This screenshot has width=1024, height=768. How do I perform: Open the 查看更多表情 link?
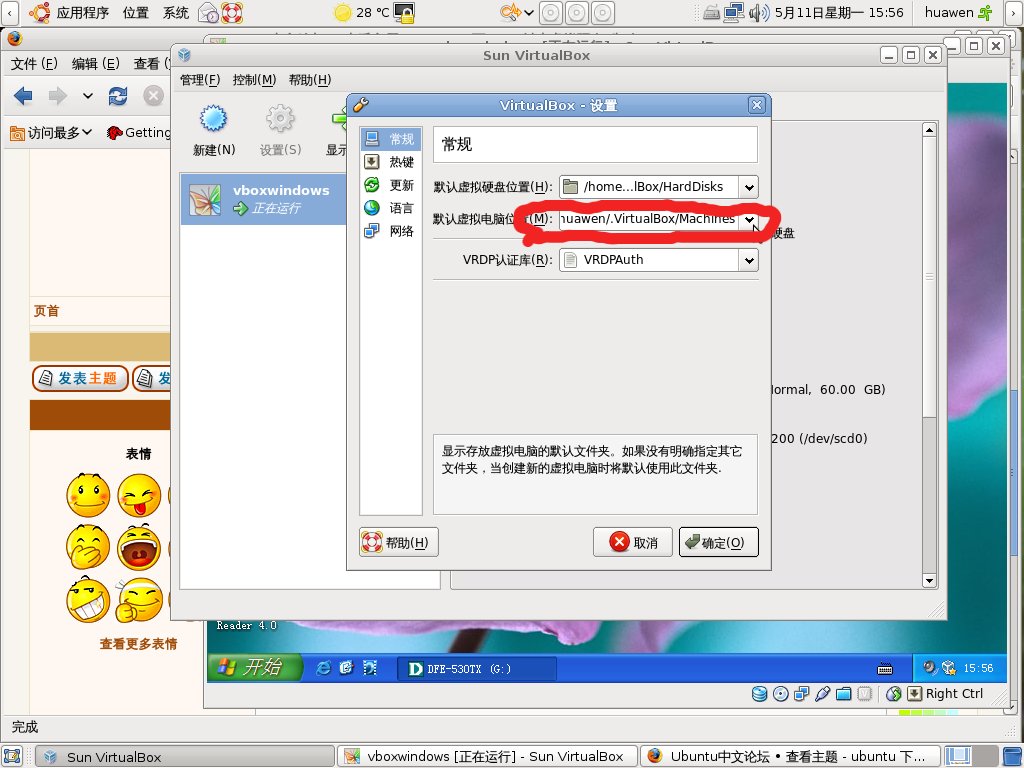[x=138, y=644]
